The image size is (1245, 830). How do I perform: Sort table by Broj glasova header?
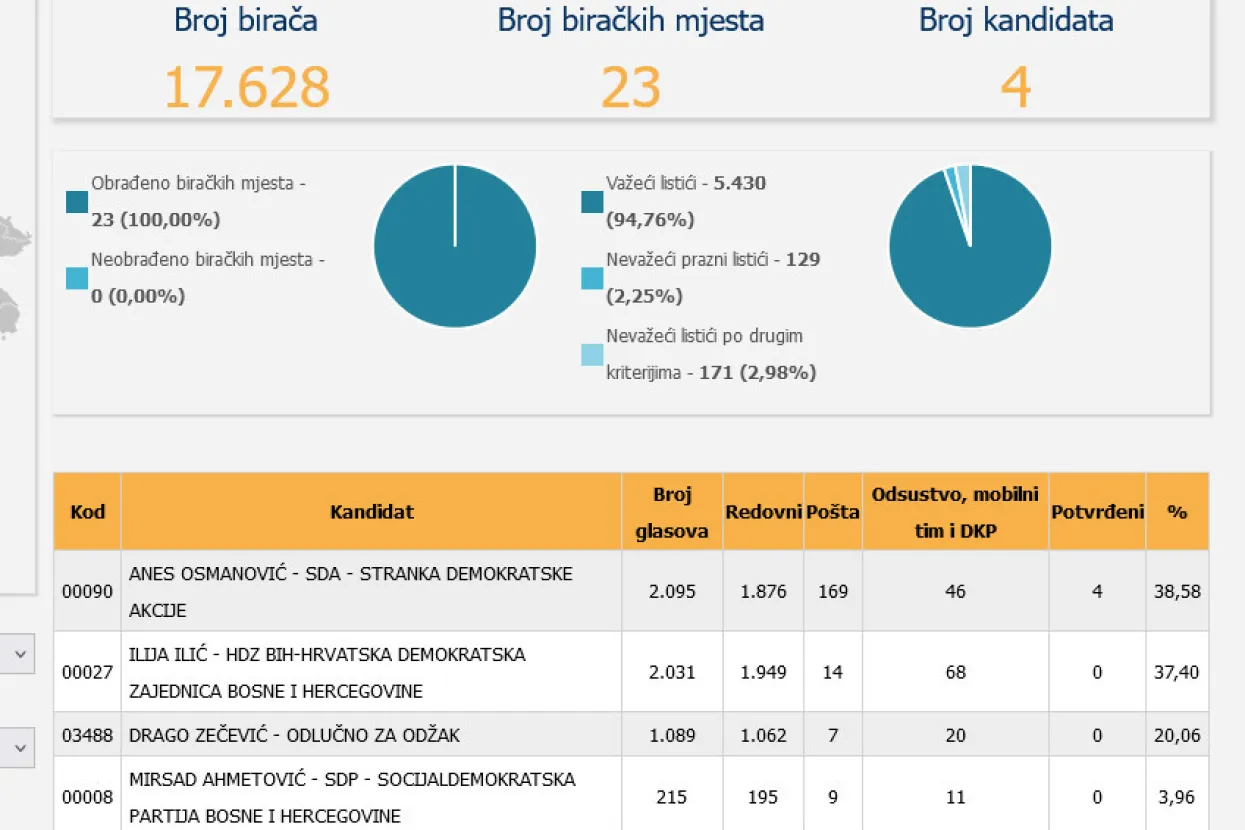pyautogui.click(x=671, y=512)
